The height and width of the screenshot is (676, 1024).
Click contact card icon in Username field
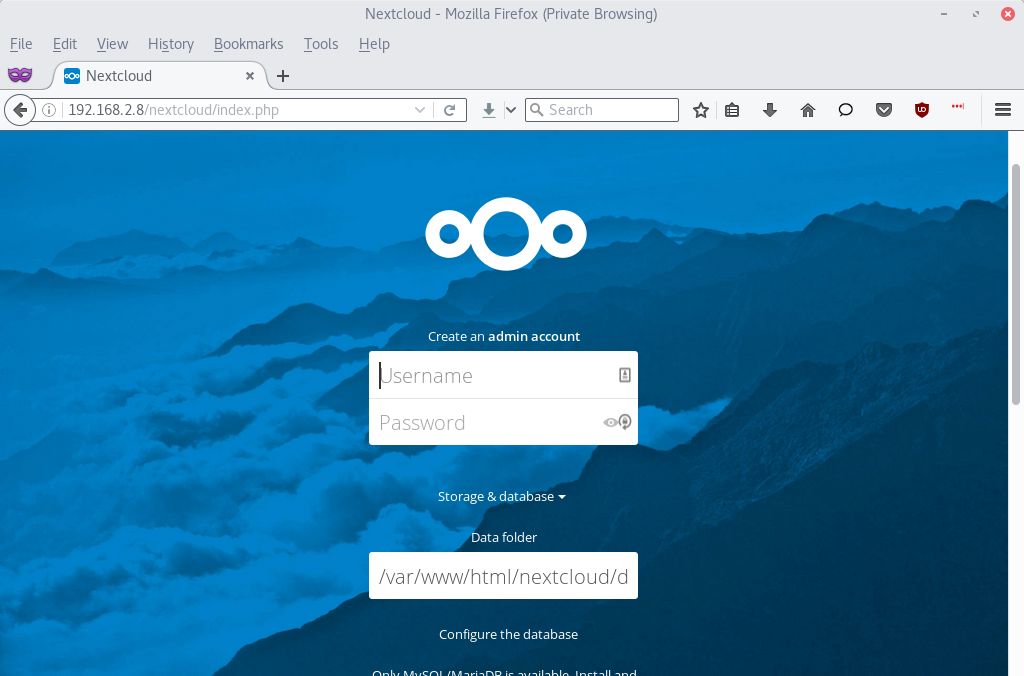click(x=625, y=375)
